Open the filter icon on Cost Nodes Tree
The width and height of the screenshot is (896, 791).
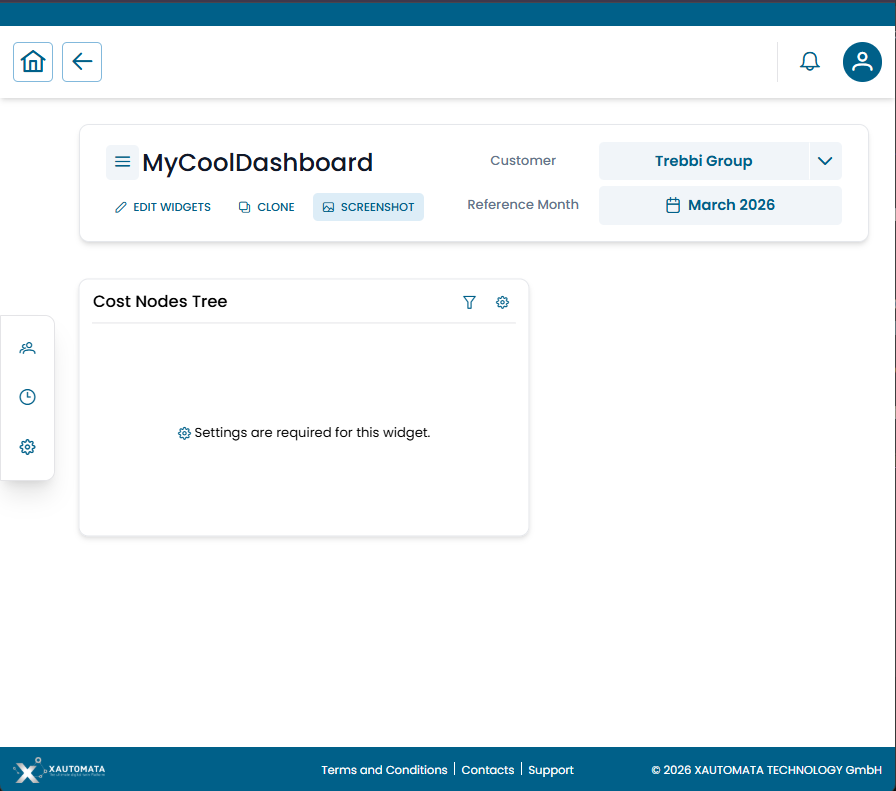coord(469,302)
